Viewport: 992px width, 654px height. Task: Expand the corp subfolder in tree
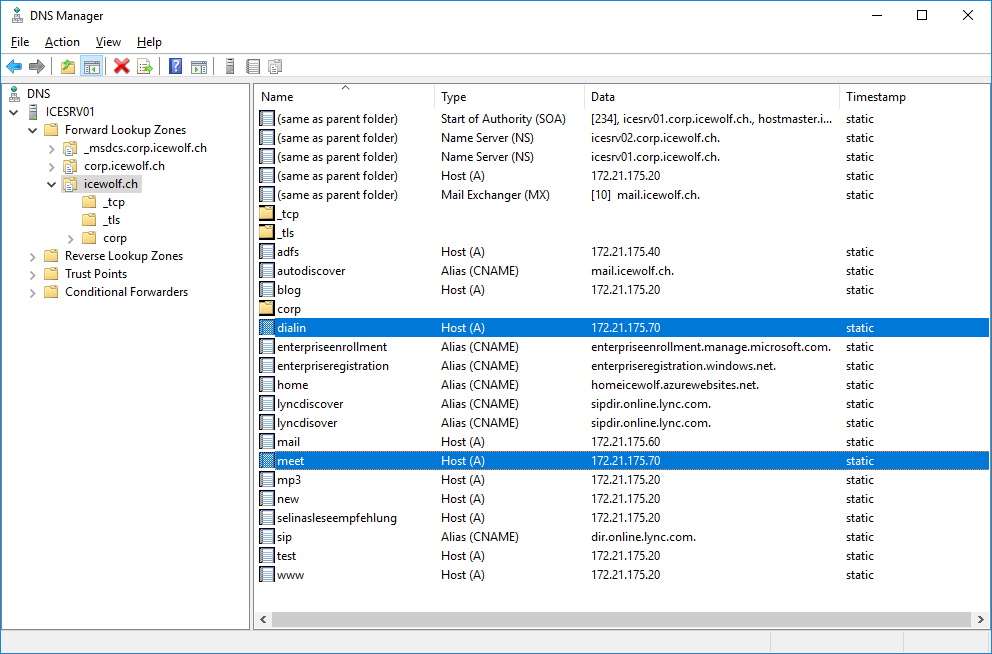coord(71,238)
